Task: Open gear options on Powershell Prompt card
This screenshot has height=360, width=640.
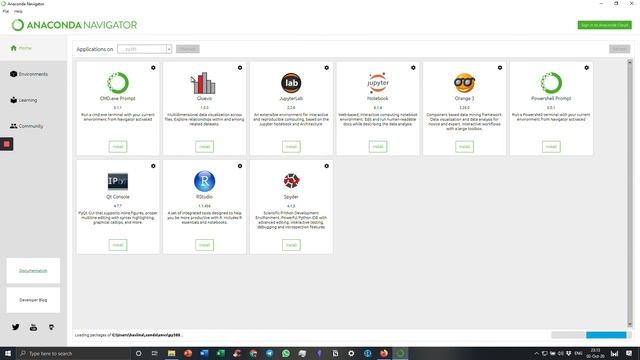Action: click(x=587, y=68)
